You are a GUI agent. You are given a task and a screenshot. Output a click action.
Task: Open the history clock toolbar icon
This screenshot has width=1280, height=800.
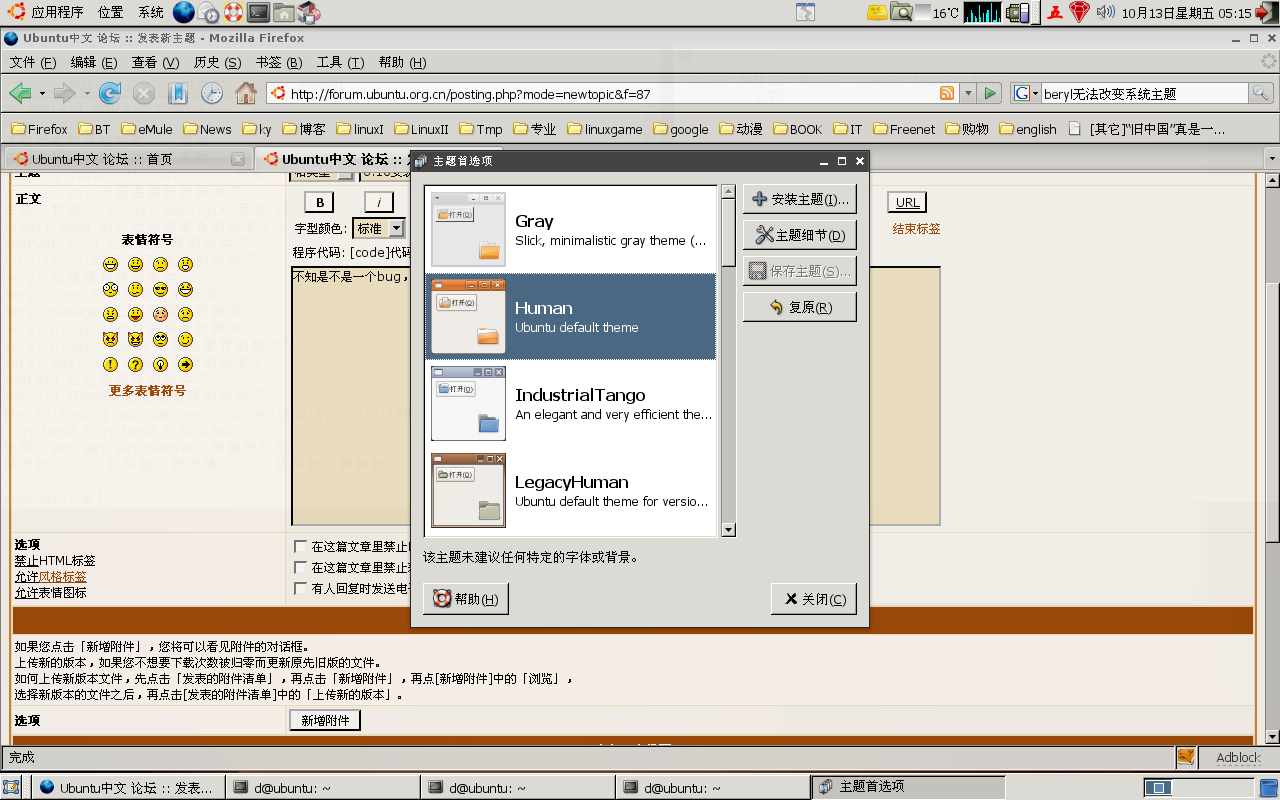click(x=212, y=93)
